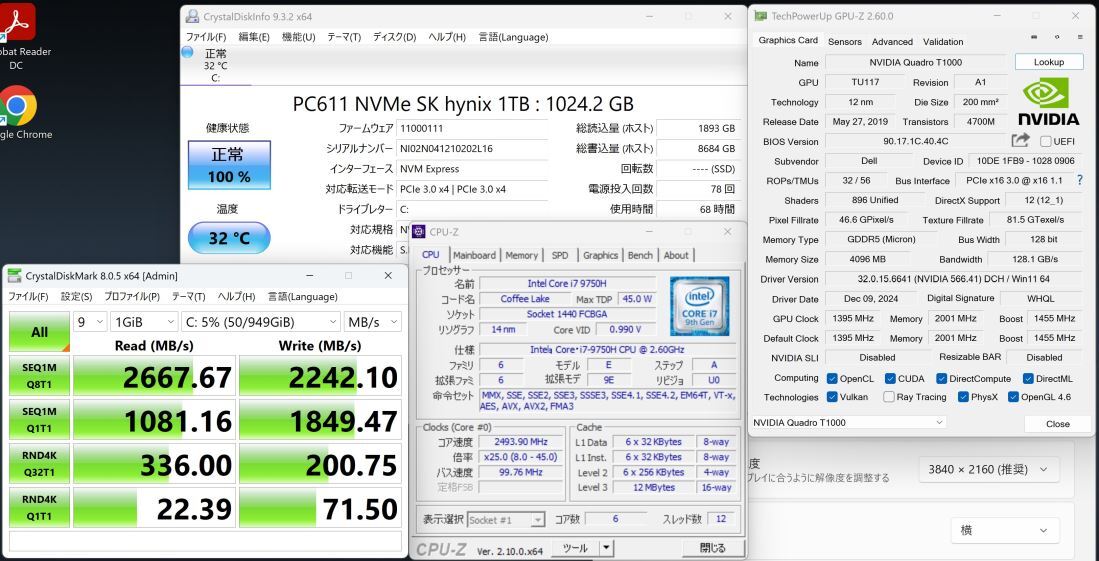Open the 3840 × 2160 resolution dropdown
The height and width of the screenshot is (561, 1099).
pyautogui.click(x=989, y=469)
